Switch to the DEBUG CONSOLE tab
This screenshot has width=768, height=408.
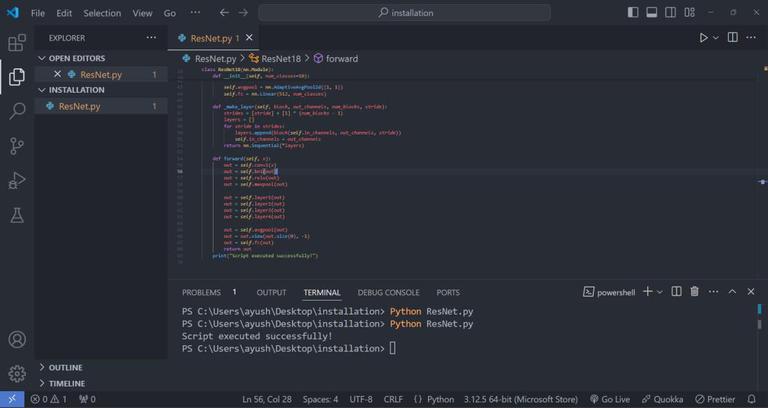pyautogui.click(x=388, y=293)
